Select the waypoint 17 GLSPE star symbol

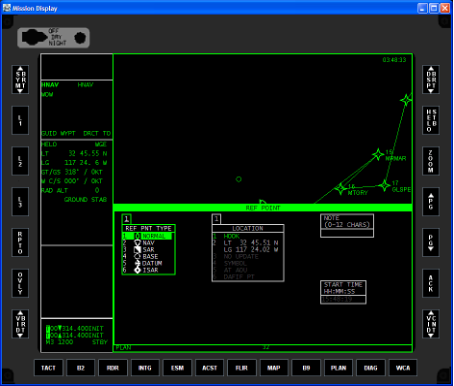point(384,185)
